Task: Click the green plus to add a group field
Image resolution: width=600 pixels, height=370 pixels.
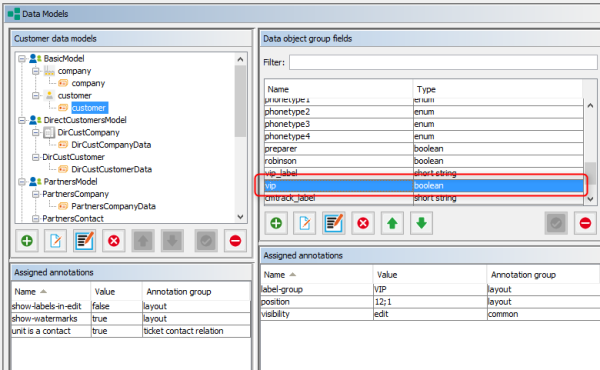Action: 276,223
